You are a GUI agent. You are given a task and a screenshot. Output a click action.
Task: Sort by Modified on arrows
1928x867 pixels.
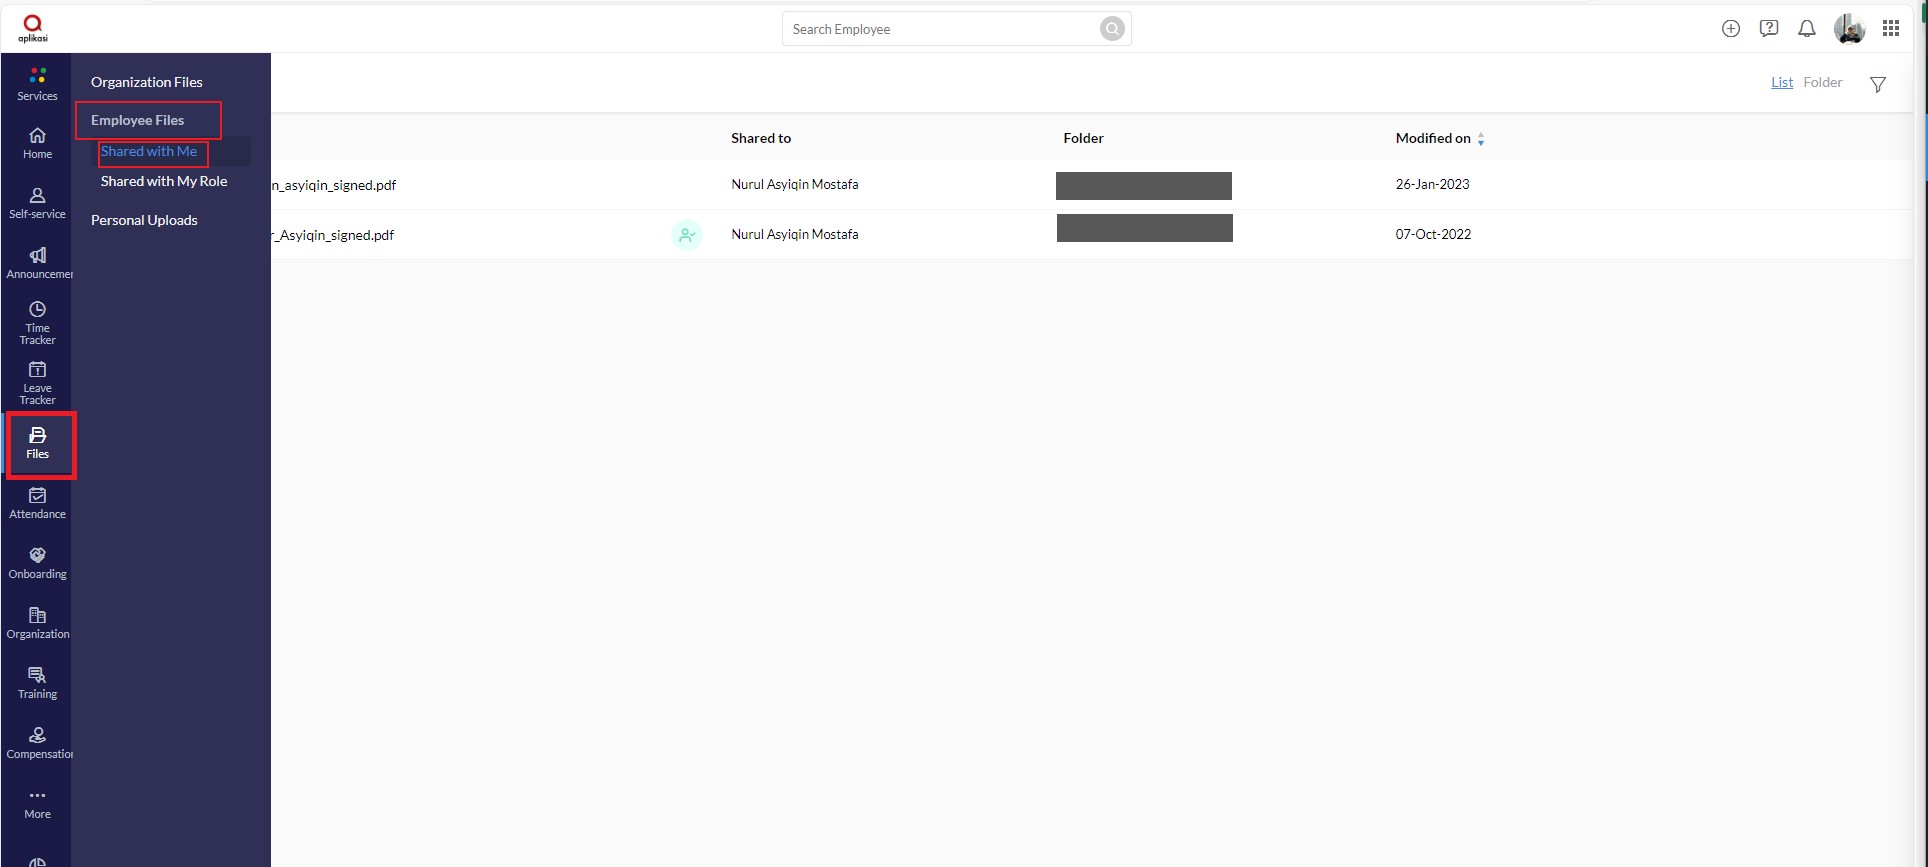[1480, 139]
